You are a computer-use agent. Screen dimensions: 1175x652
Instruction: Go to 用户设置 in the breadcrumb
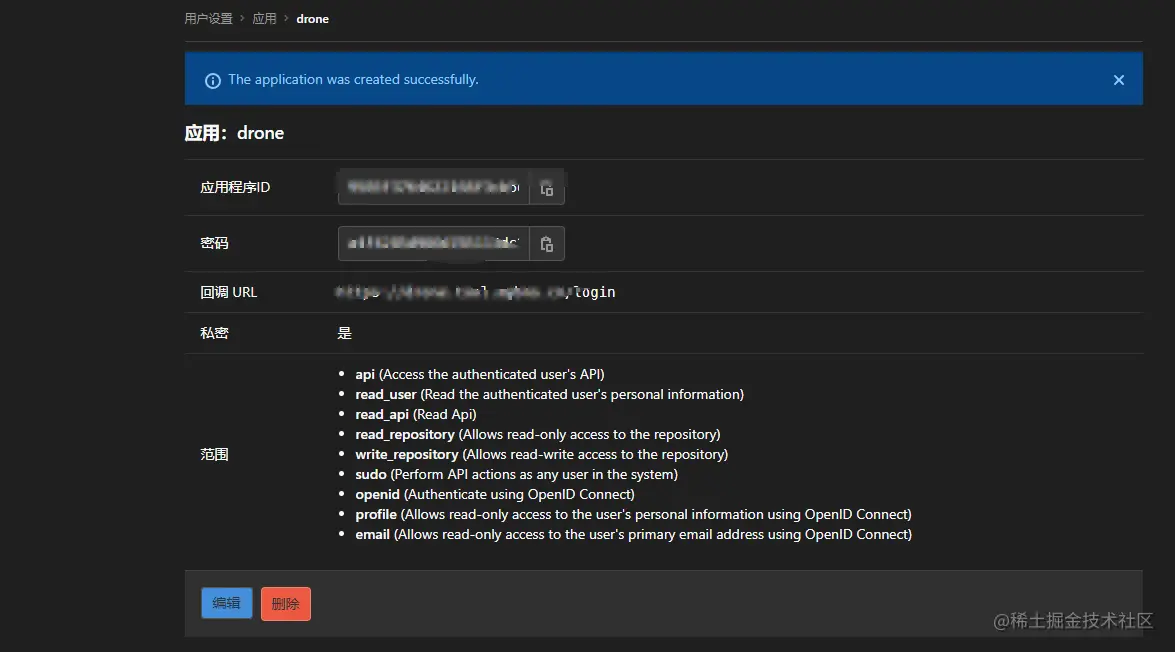208,19
